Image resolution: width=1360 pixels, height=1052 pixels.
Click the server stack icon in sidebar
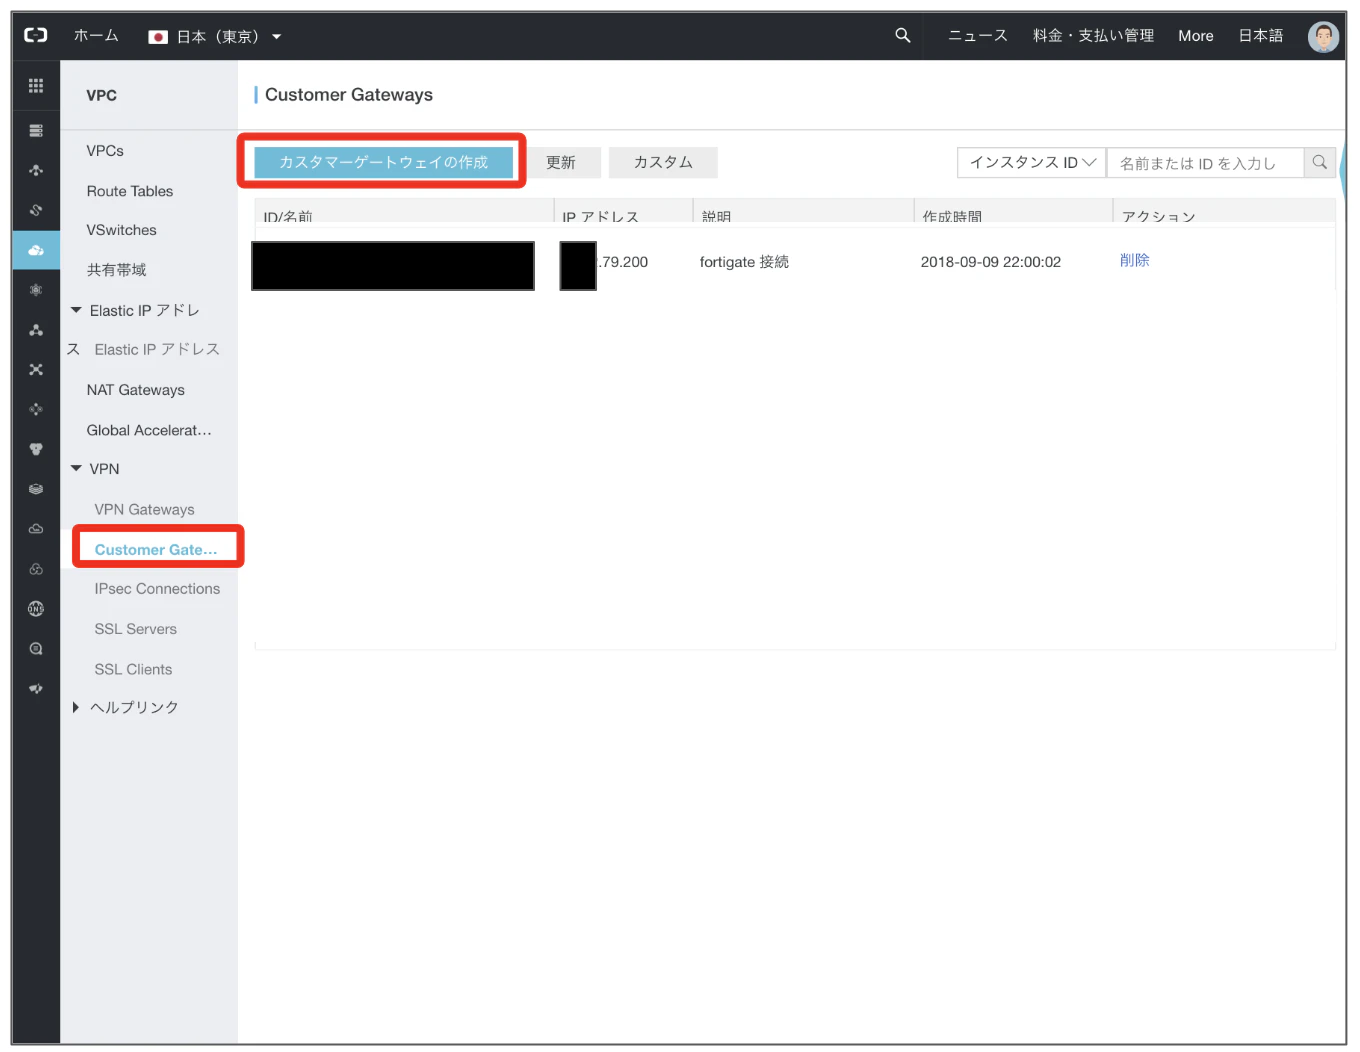coord(36,131)
